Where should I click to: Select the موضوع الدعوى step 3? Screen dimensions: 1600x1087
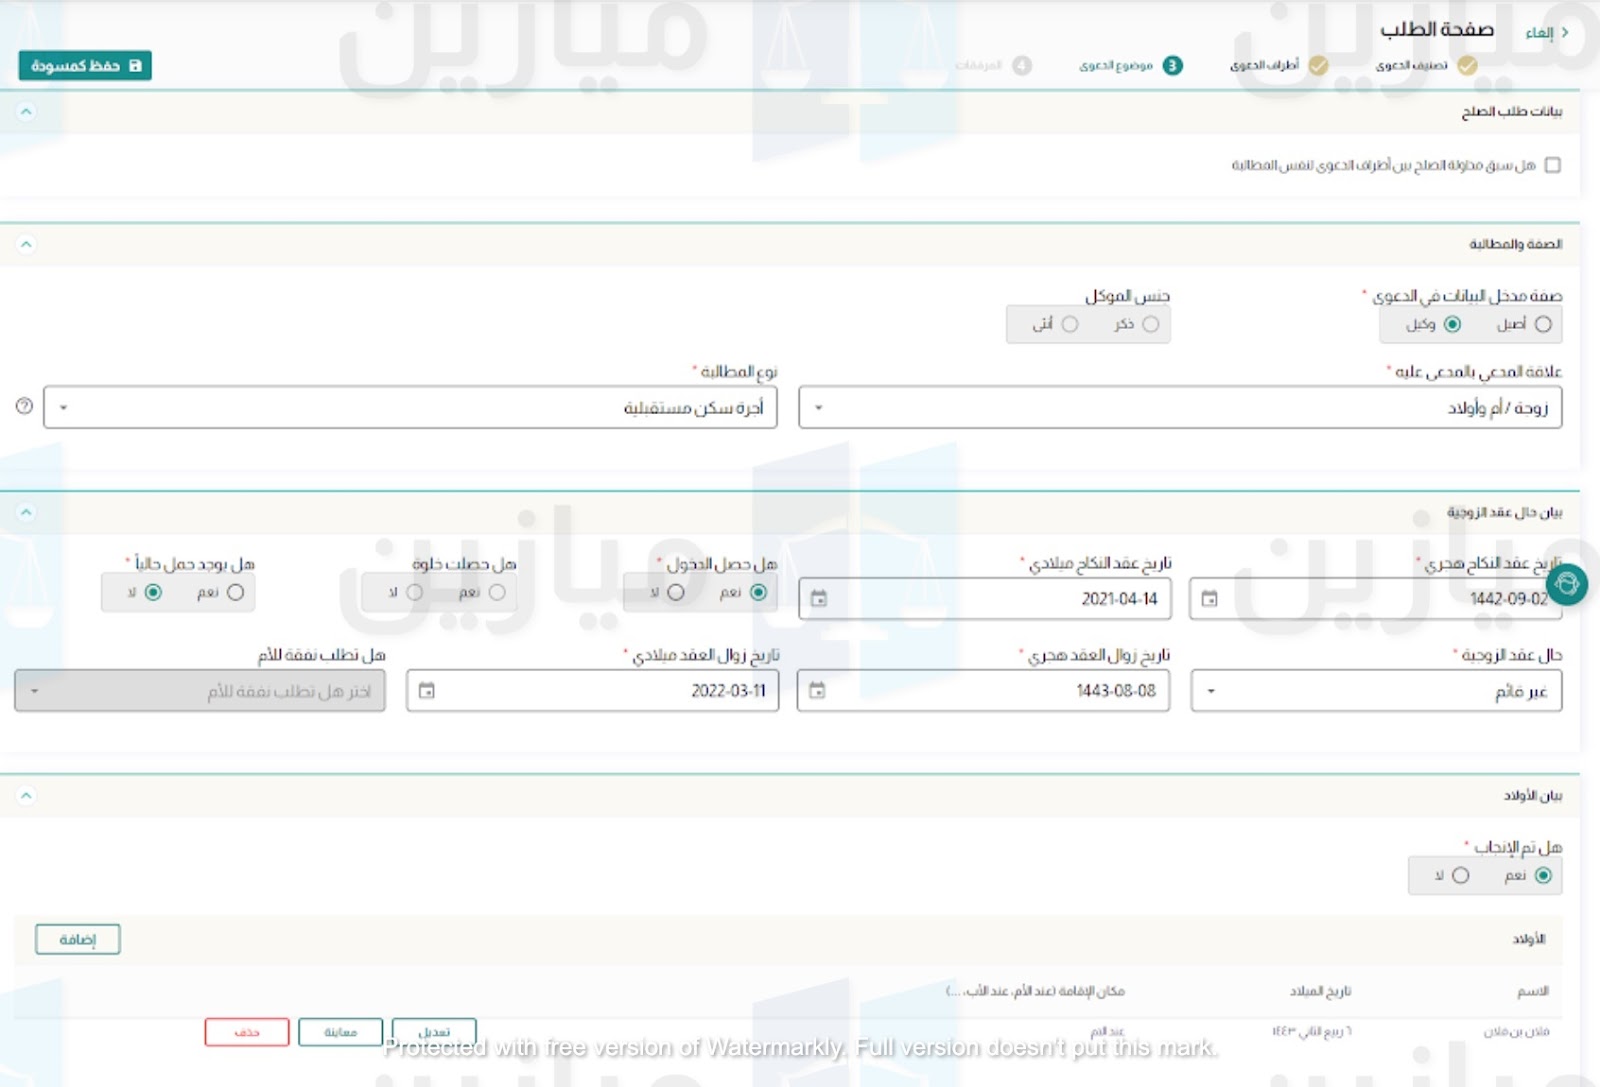point(1129,66)
